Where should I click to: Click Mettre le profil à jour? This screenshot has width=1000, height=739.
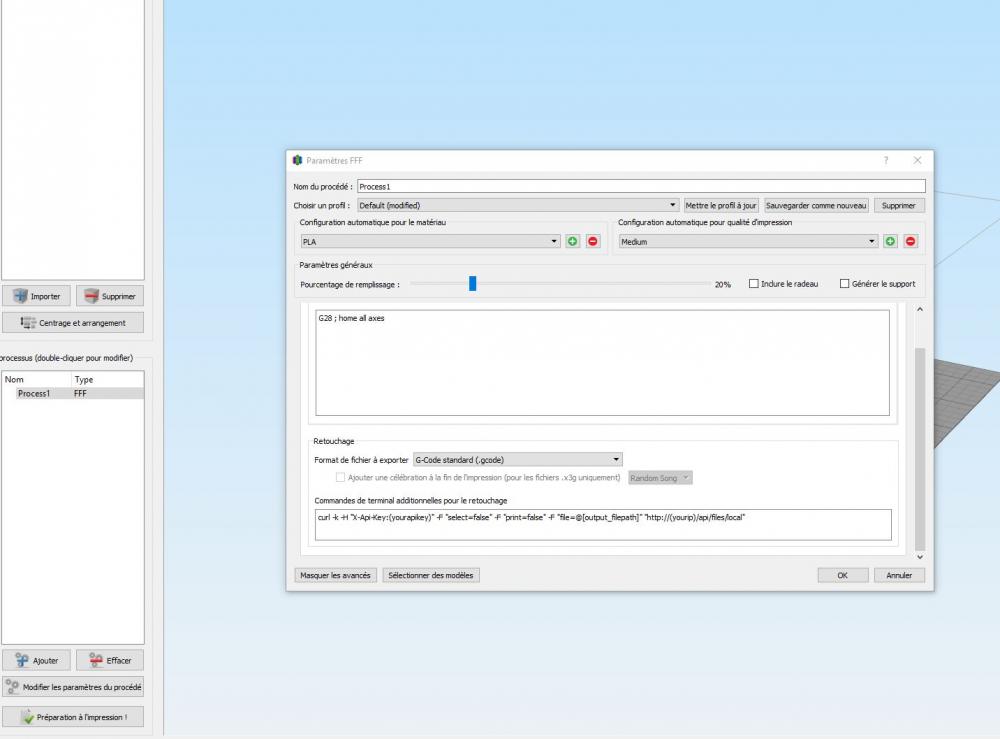pyautogui.click(x=721, y=205)
